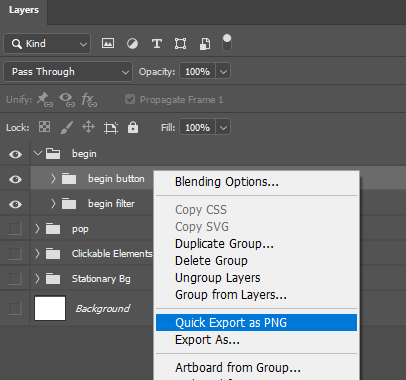Choose Blending Options from context menu
Screen dimensions: 406x380
point(256,182)
